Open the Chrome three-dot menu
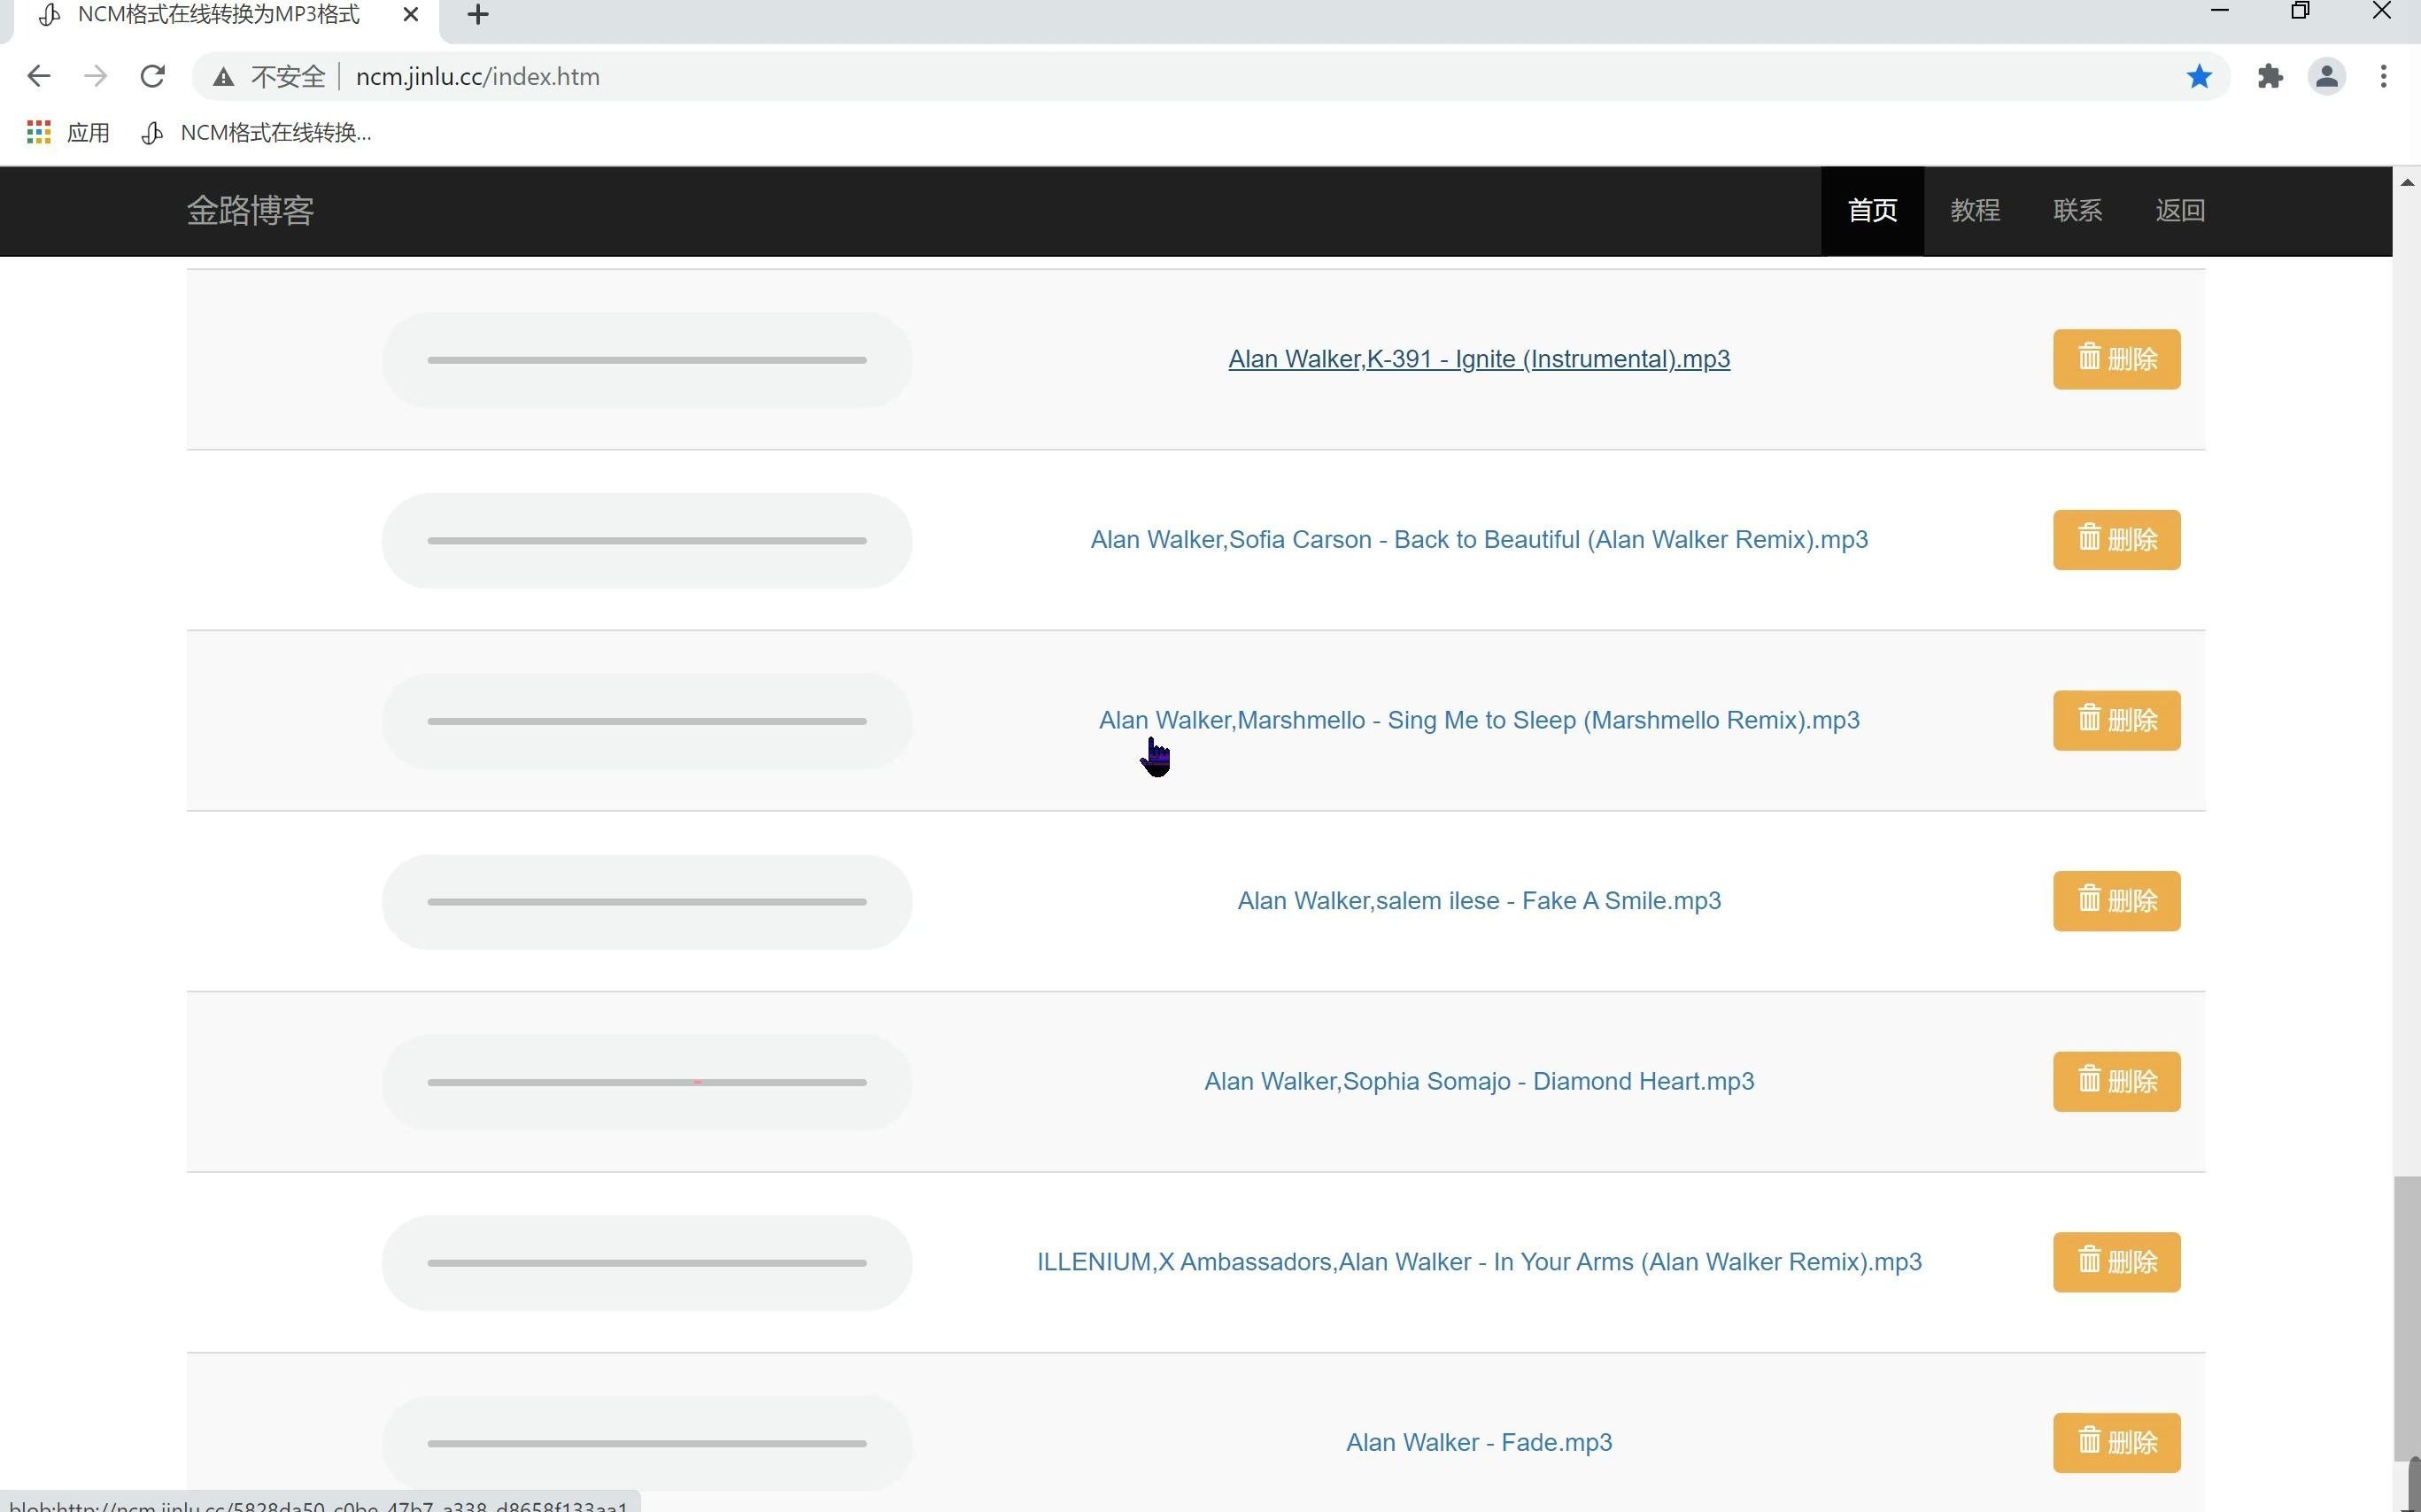The image size is (2421, 1512). [2384, 77]
